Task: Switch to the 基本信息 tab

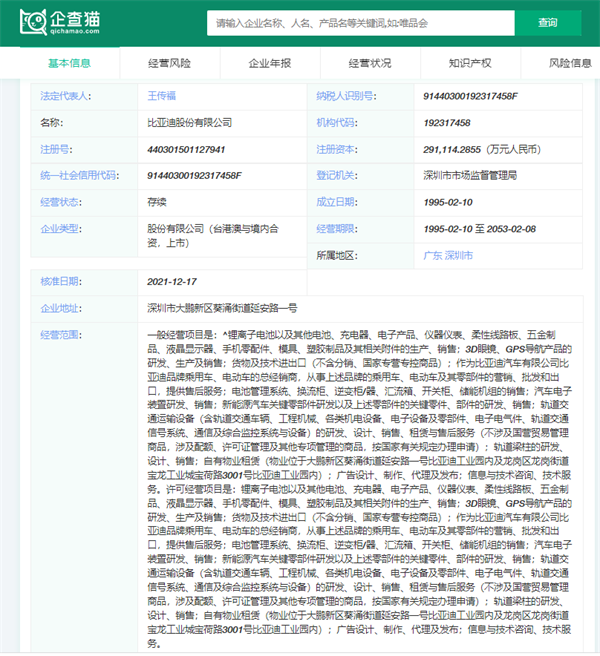Action: pyautogui.click(x=69, y=63)
